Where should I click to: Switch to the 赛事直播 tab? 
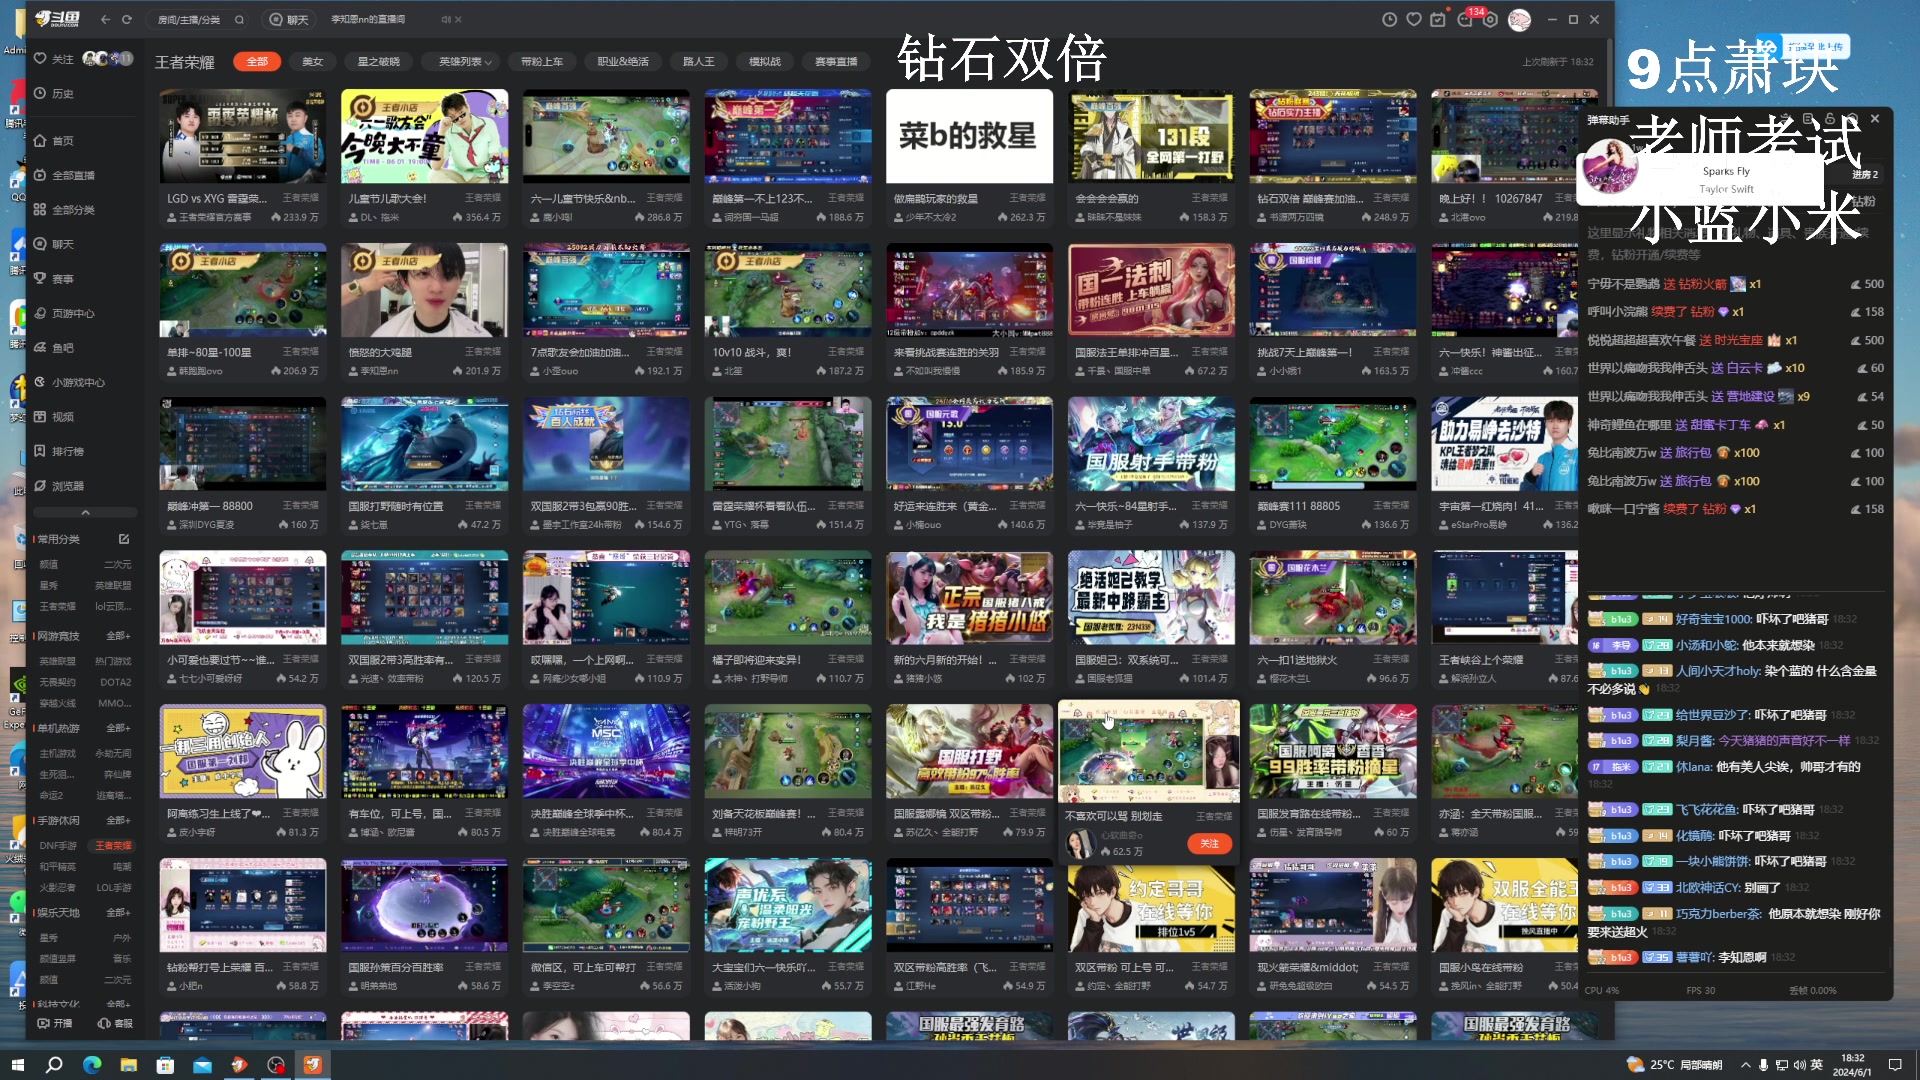(836, 61)
